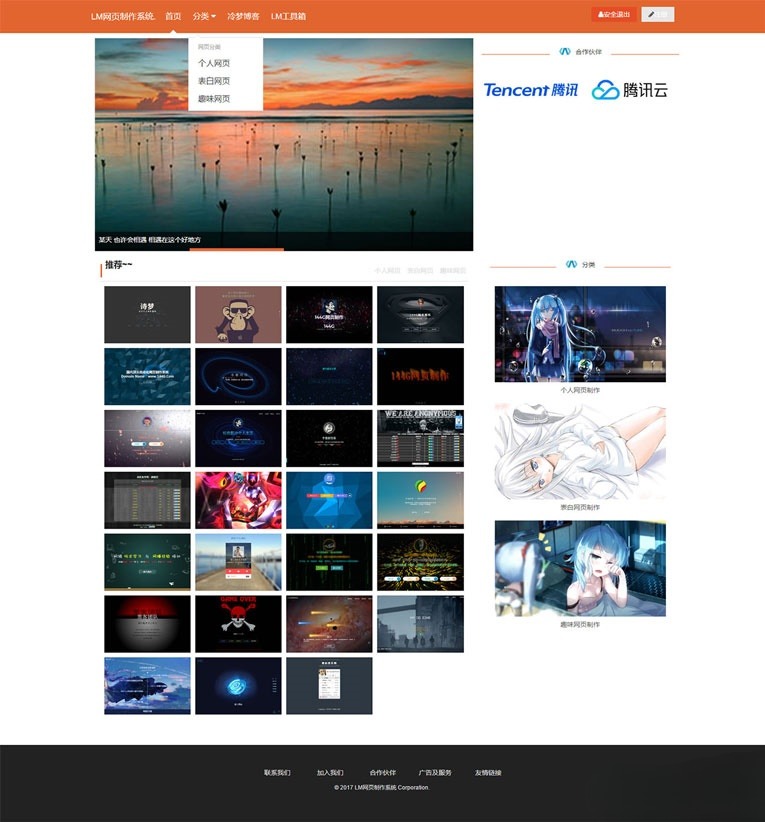Expand the 分类 dropdown in navbar
The width and height of the screenshot is (765, 822).
pos(204,16)
